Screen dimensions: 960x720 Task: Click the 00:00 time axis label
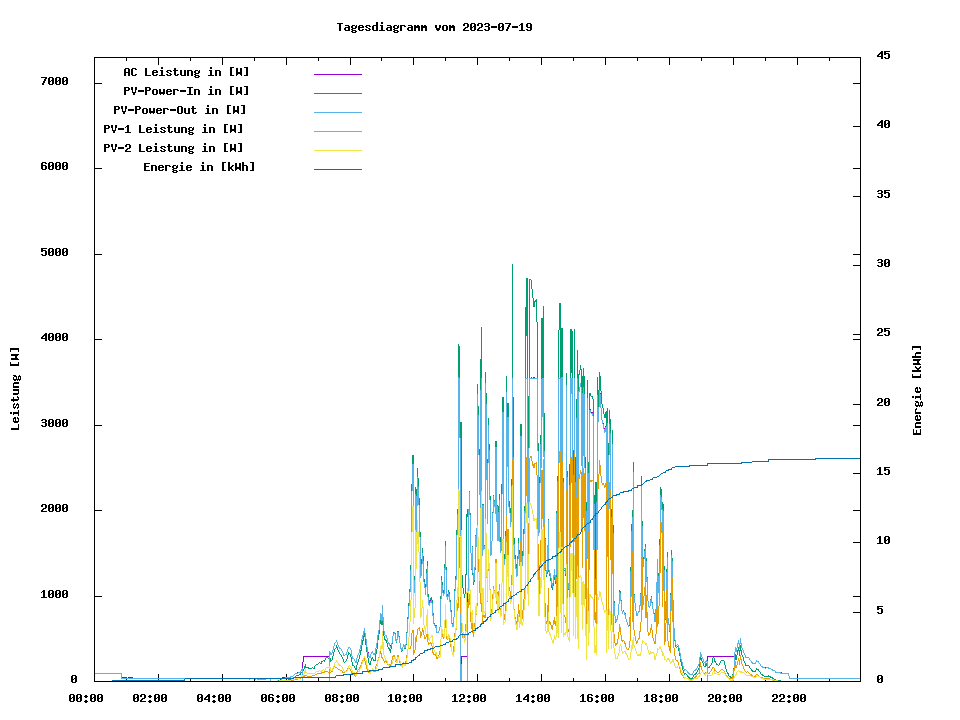click(x=87, y=698)
